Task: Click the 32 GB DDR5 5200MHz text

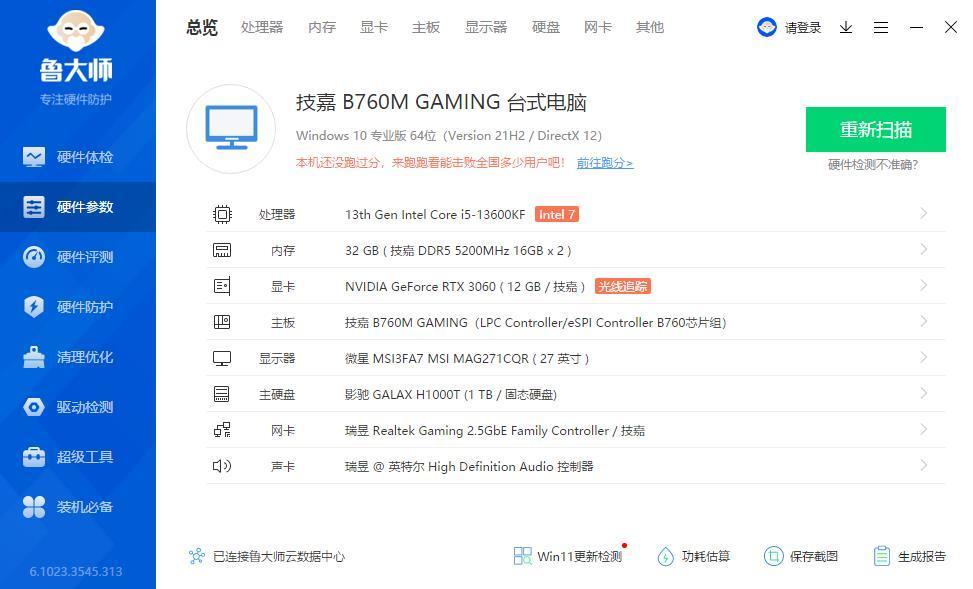Action: [458, 251]
